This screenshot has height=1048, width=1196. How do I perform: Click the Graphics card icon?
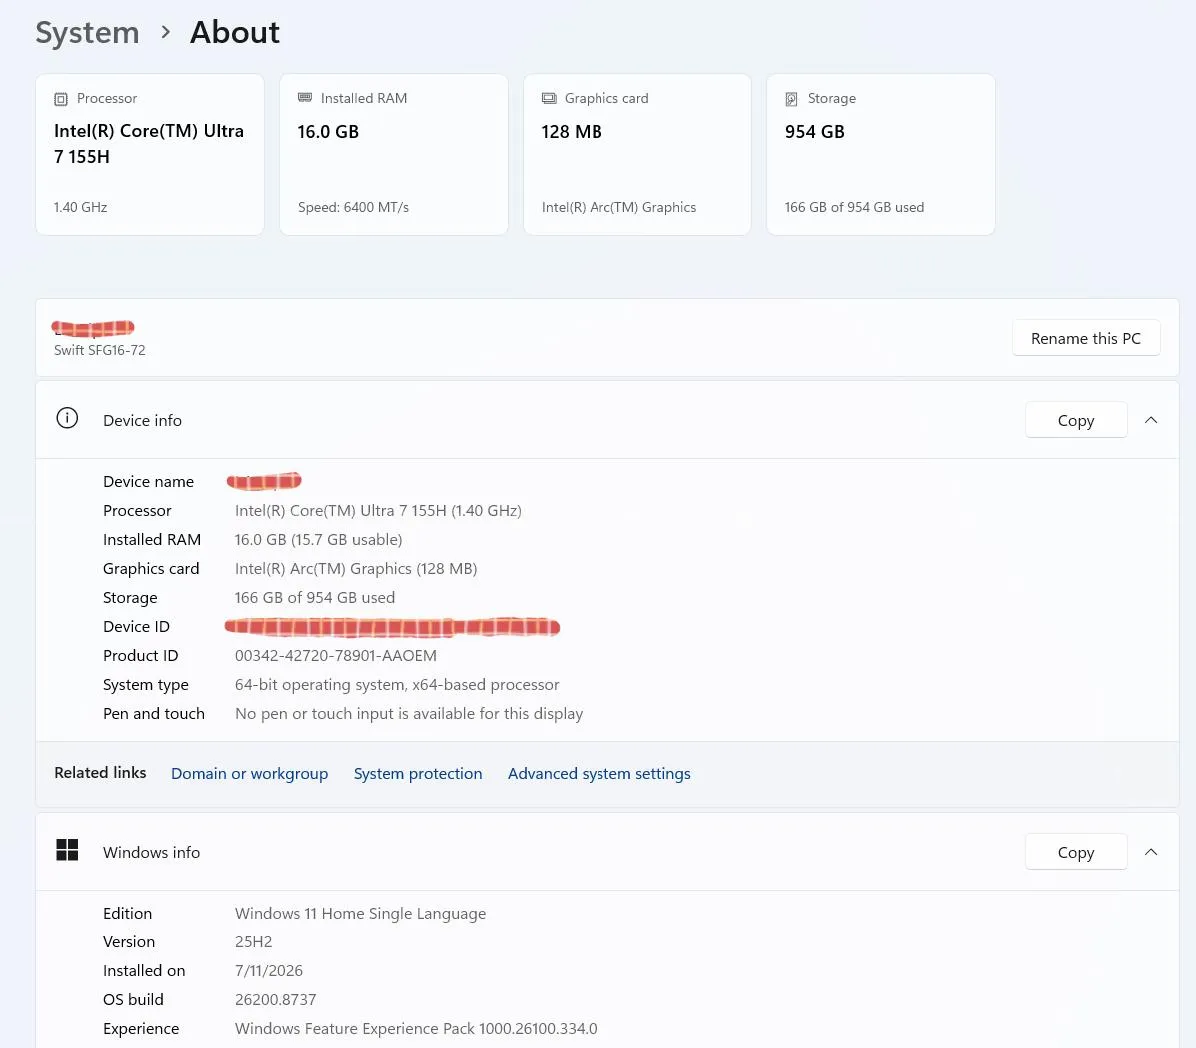coord(549,98)
